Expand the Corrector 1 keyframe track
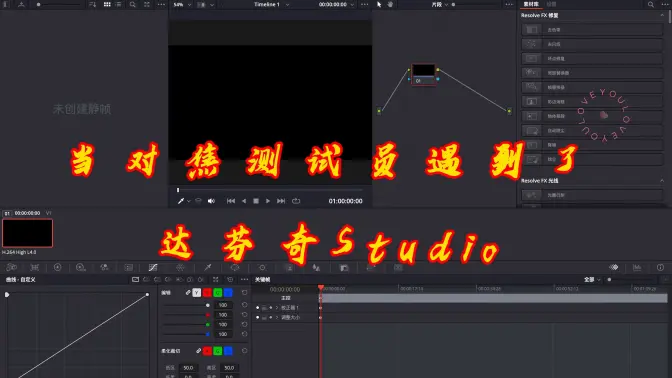Image resolution: width=672 pixels, height=378 pixels. pos(277,308)
